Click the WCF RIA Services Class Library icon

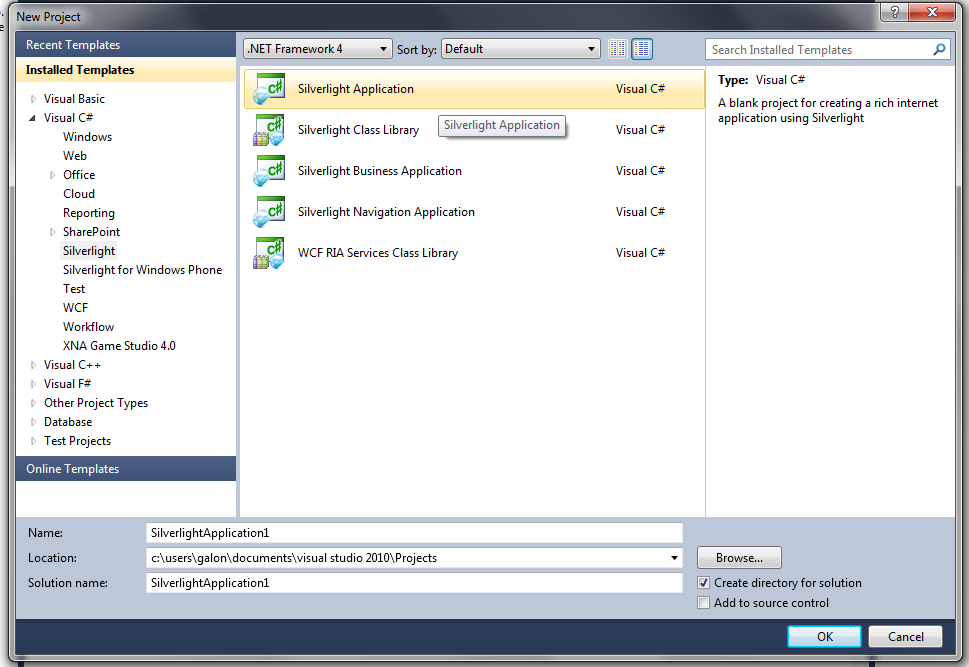[269, 253]
